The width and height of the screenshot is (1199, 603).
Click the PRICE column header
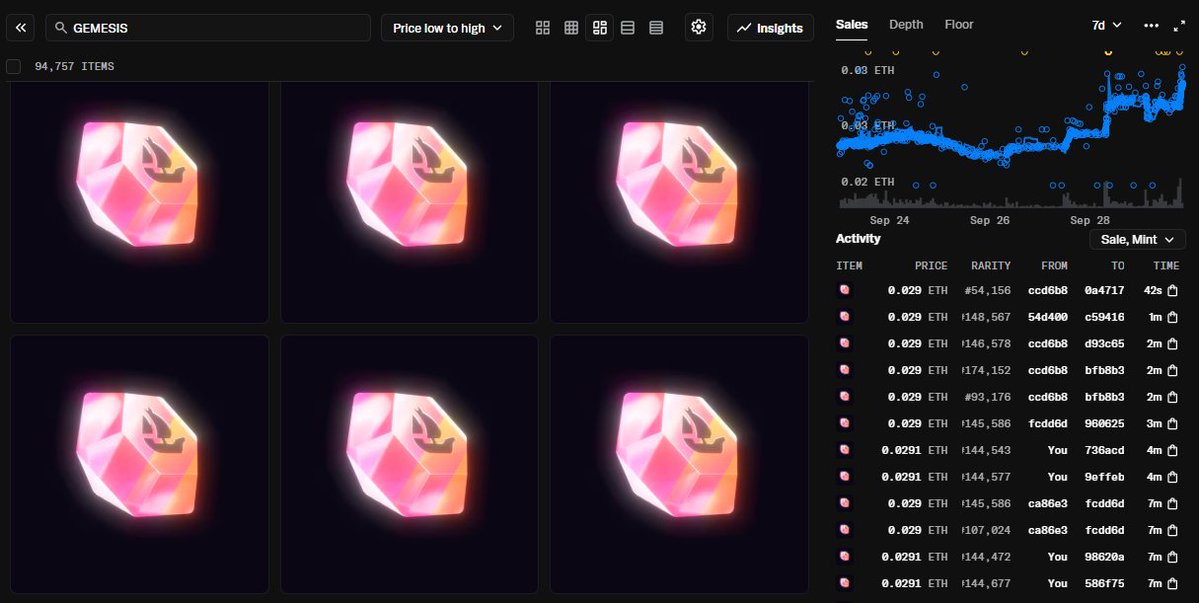(x=931, y=266)
